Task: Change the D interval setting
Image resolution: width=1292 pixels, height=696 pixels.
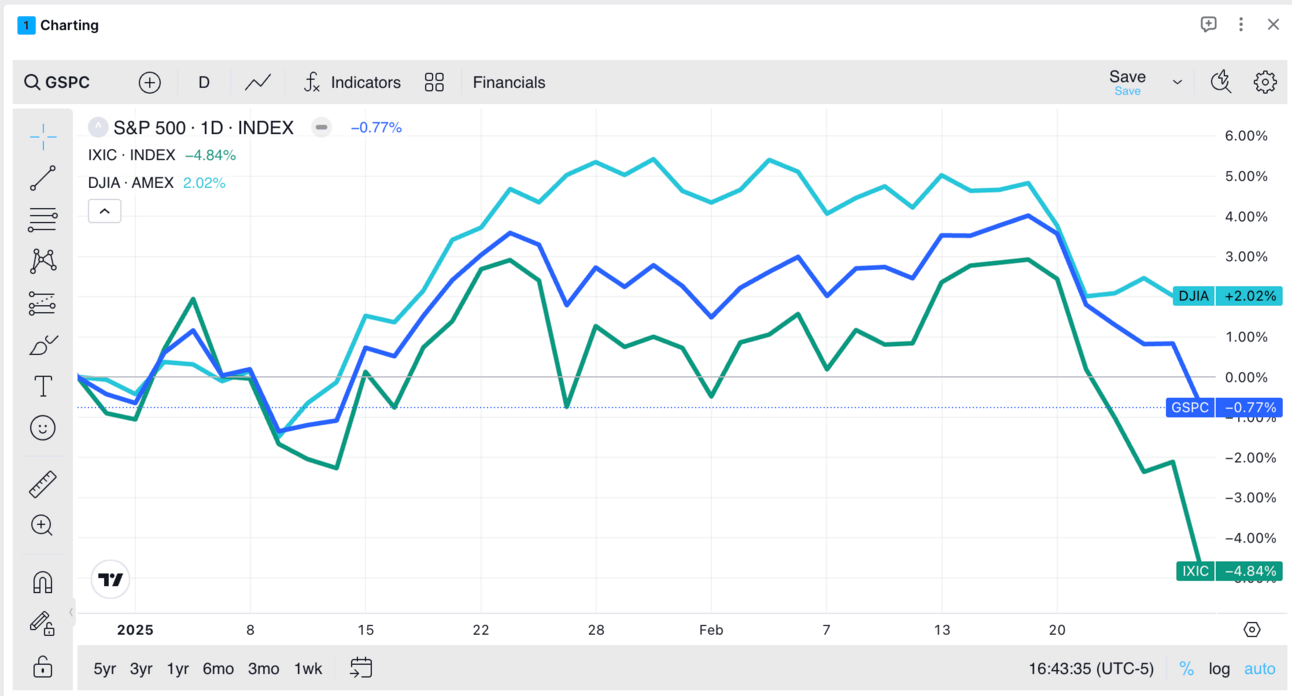Action: pos(204,83)
